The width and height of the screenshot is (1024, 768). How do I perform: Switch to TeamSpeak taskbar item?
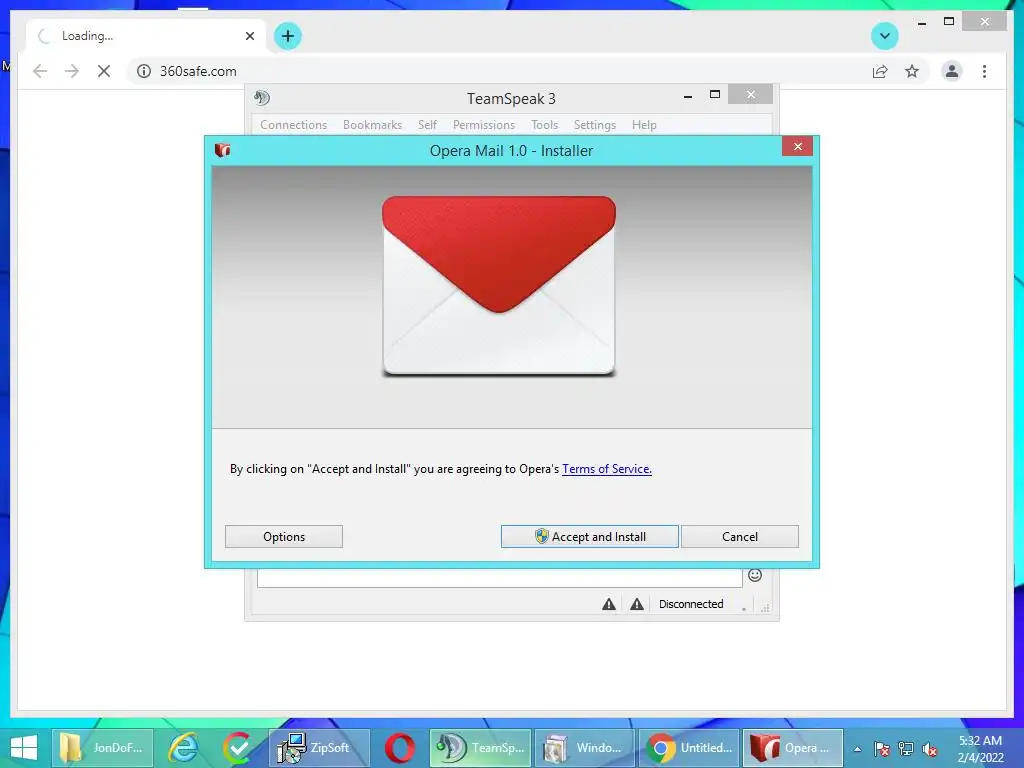[480, 748]
